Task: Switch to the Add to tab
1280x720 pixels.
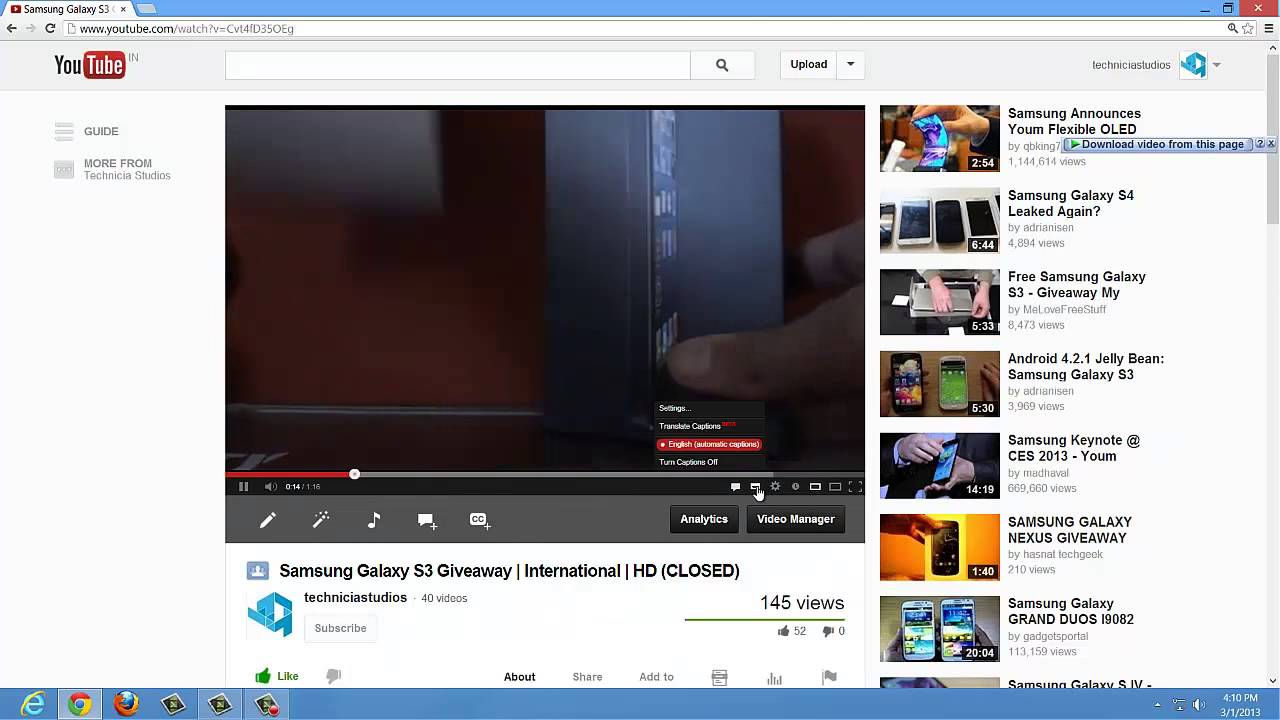Action: click(x=656, y=677)
